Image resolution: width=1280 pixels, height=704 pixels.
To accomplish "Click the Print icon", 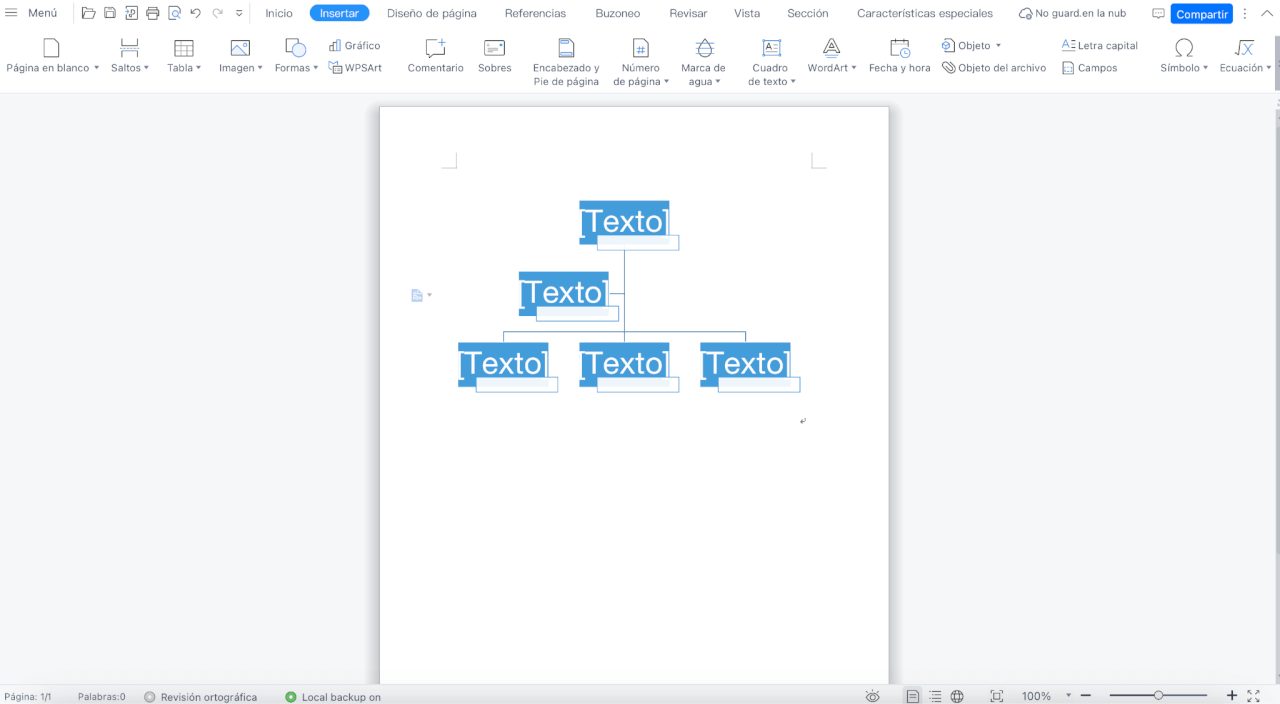I will pos(153,13).
